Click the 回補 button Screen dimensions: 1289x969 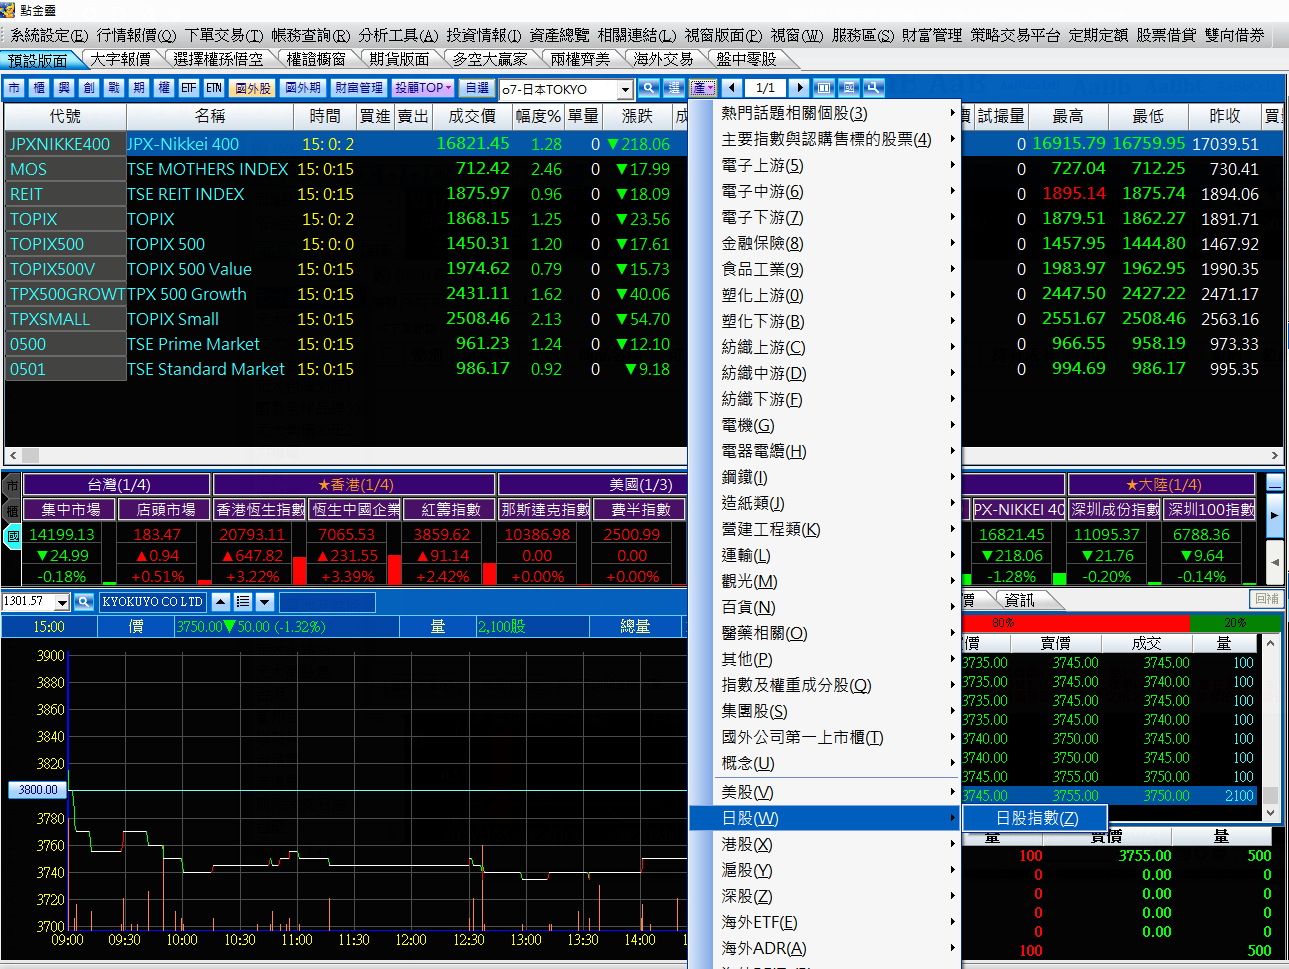(x=1267, y=599)
